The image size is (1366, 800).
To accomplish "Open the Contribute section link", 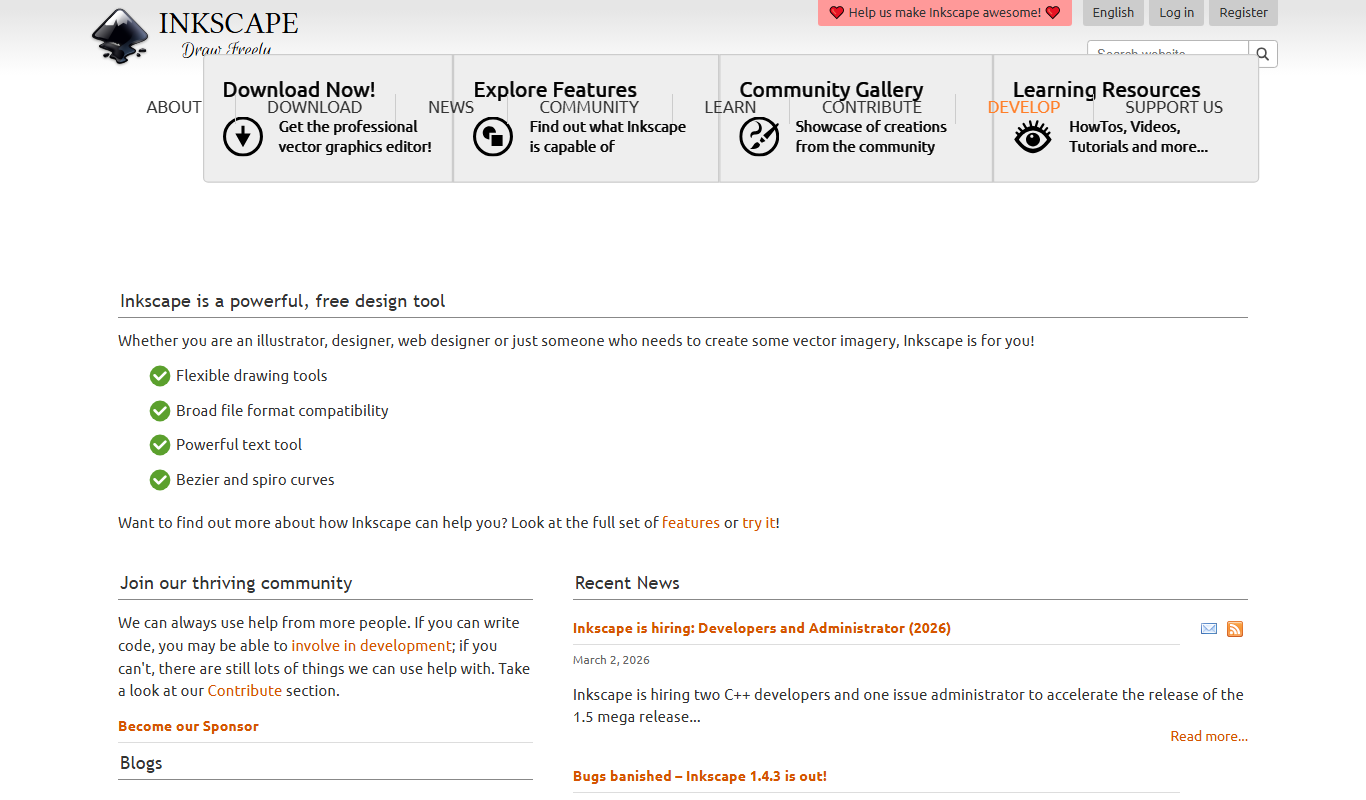I will [x=245, y=691].
